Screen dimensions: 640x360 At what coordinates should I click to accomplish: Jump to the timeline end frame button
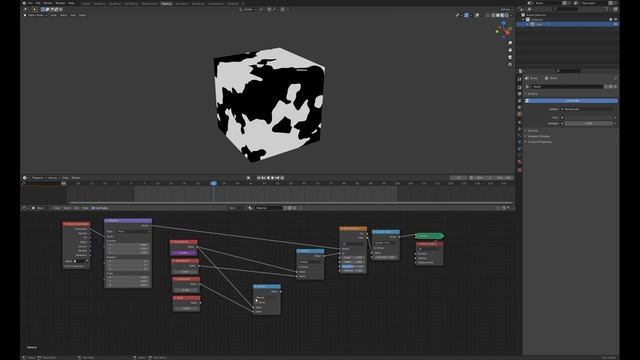[x=282, y=178]
